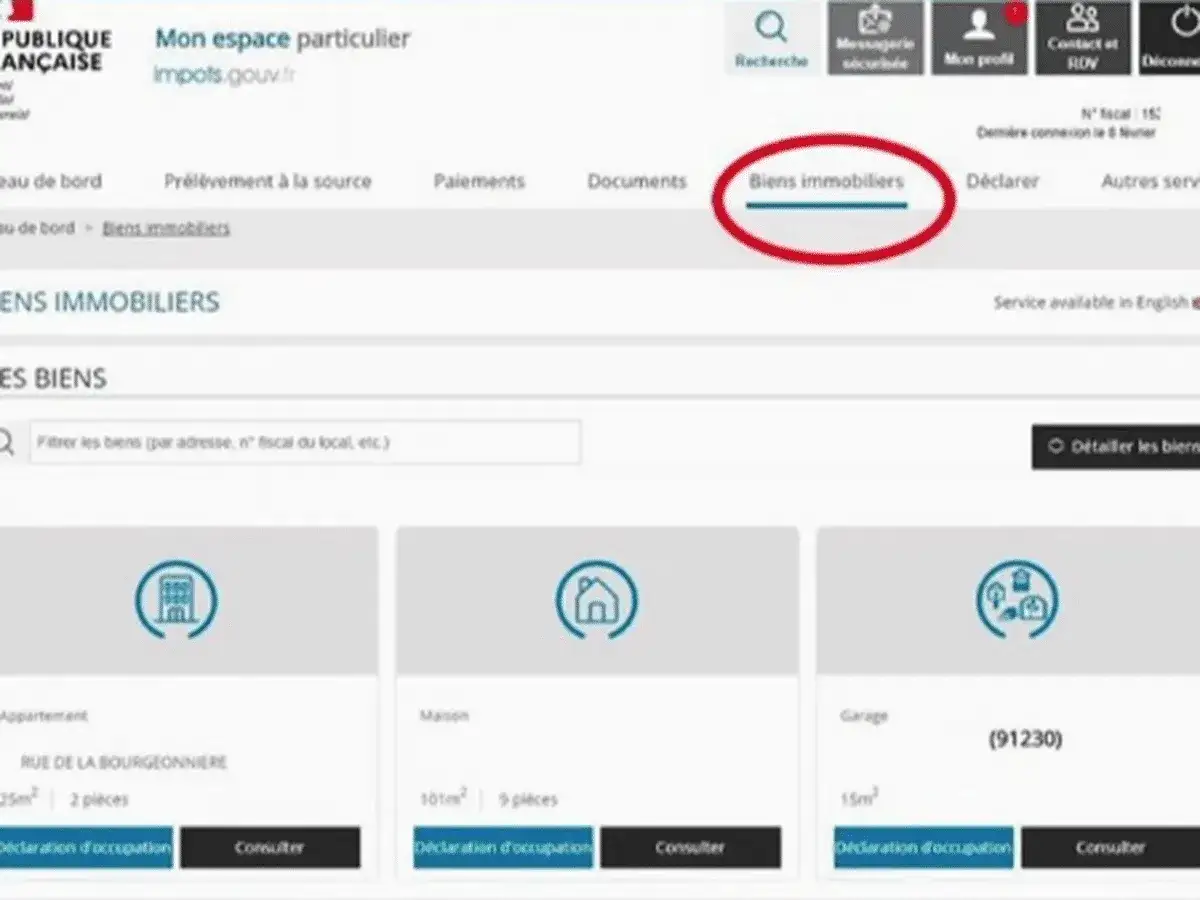Click Consulter for the Garage
Viewport: 1200px width, 900px height.
click(x=1110, y=847)
